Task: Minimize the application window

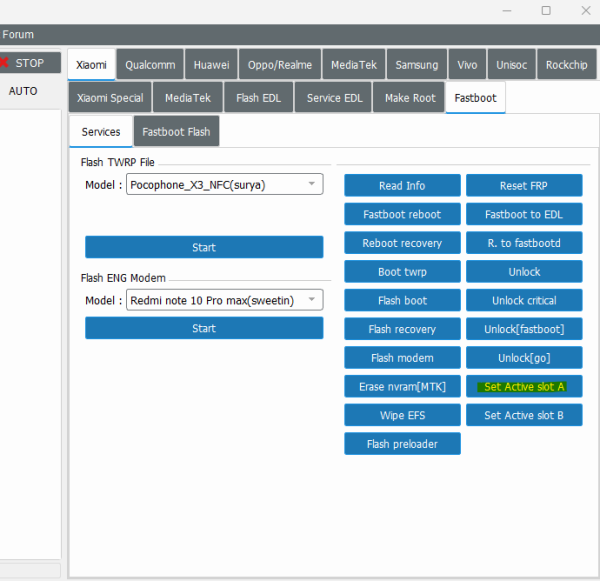Action: pos(507,11)
